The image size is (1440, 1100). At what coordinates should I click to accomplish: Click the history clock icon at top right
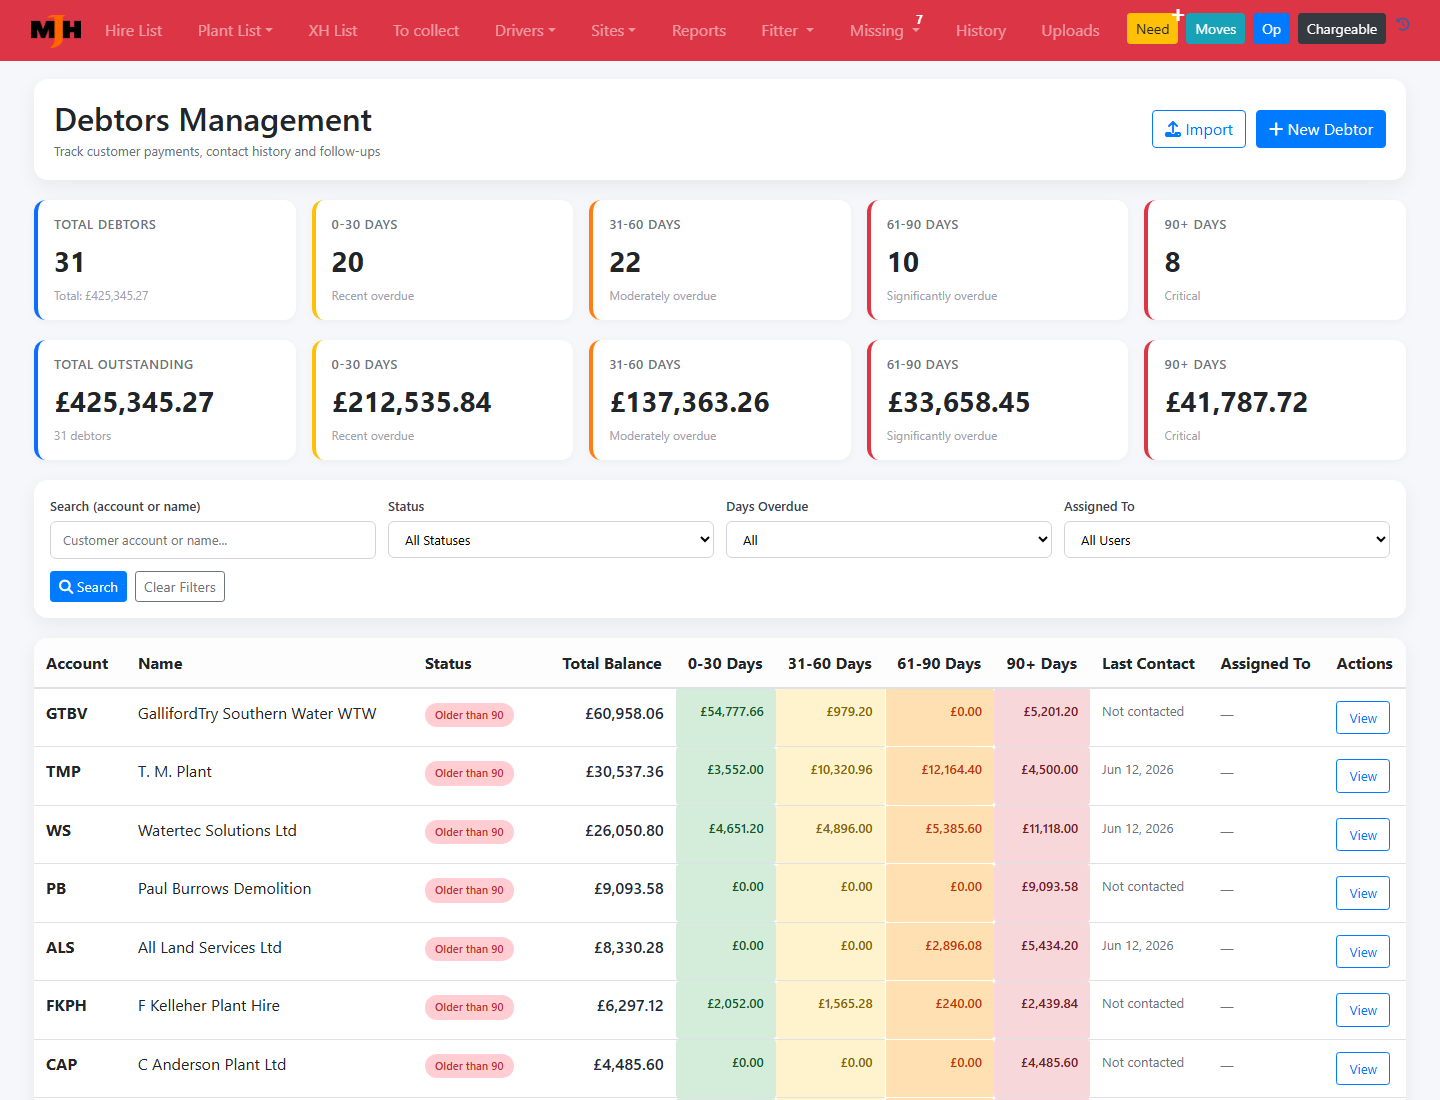click(1403, 25)
